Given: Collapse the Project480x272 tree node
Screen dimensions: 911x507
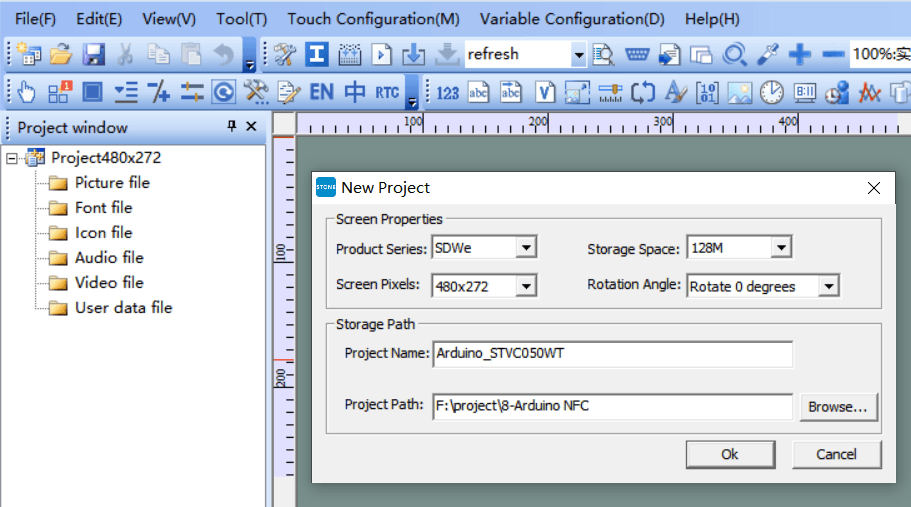Looking at the screenshot, I should click(11, 158).
